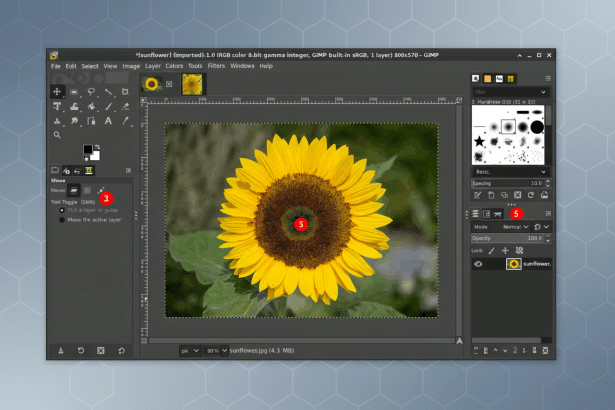Open the 'Basic.' brush tag dropdown

pos(510,172)
